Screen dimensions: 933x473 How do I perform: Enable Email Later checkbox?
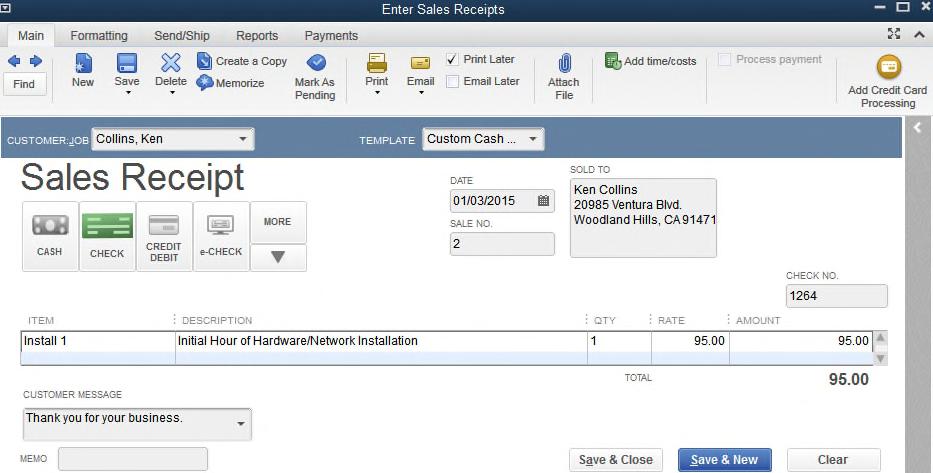452,82
